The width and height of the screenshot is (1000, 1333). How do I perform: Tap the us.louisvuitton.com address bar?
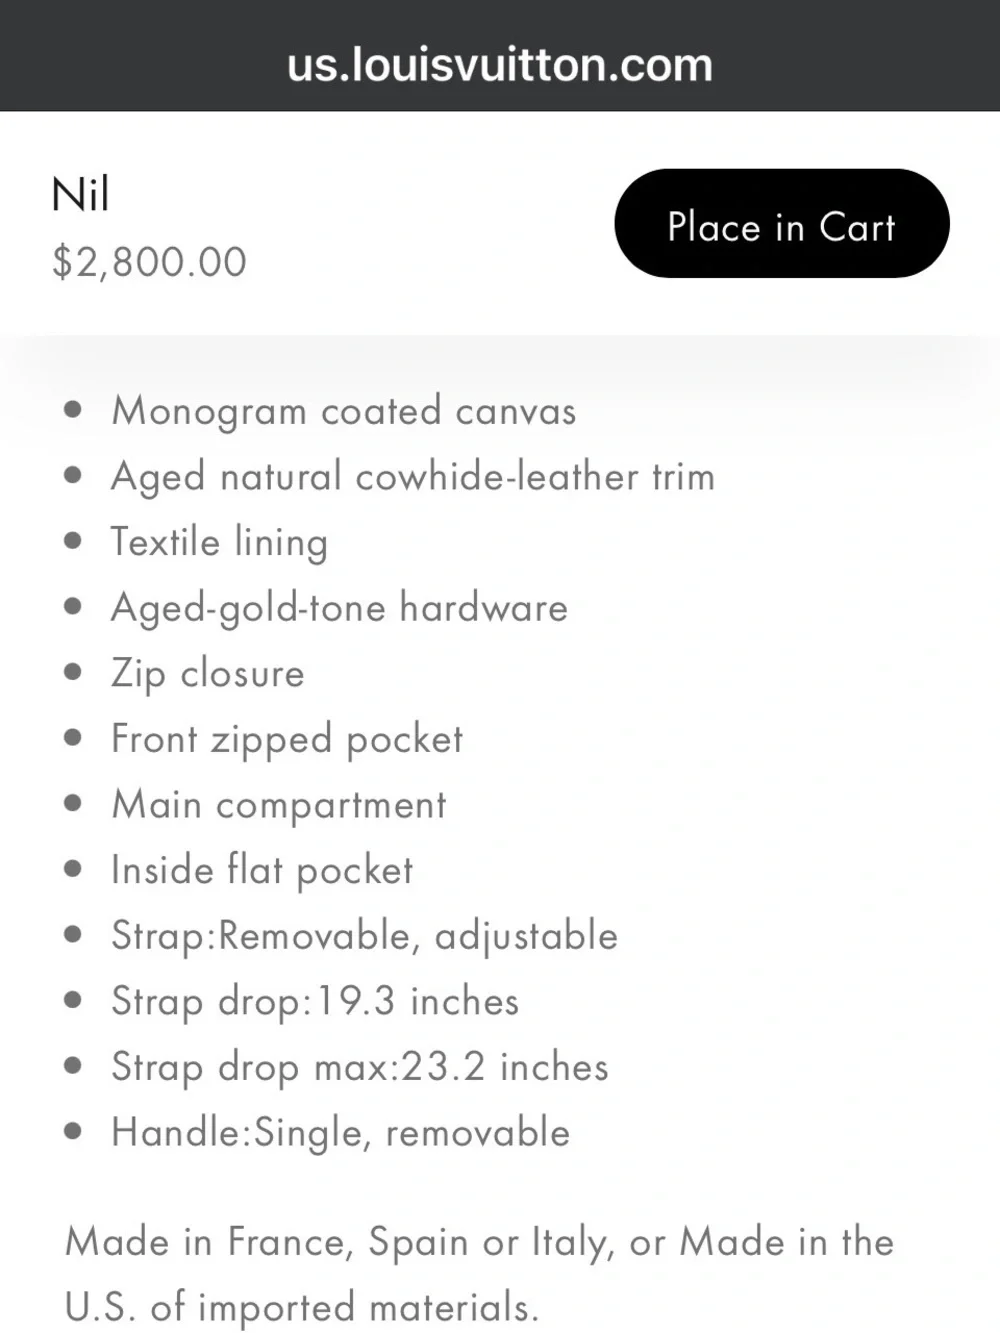pos(500,65)
